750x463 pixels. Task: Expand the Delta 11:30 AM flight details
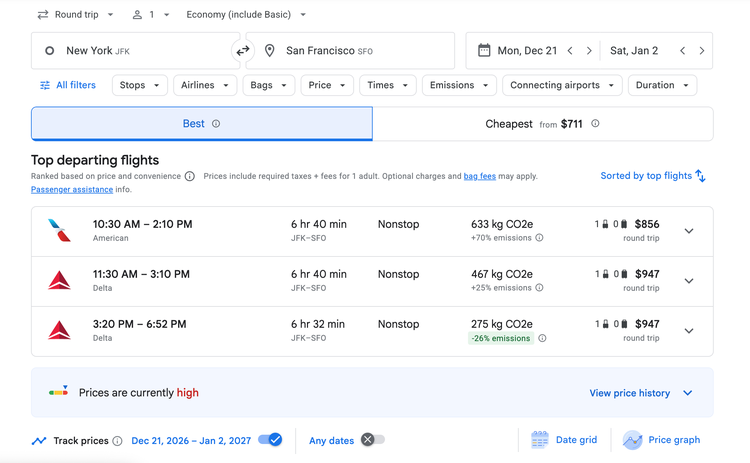(689, 281)
